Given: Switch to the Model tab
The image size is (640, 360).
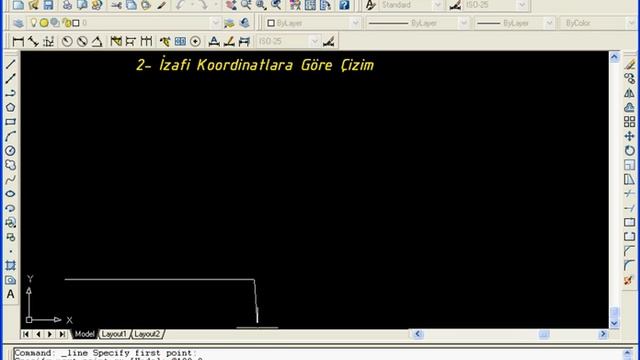Looking at the screenshot, I should click(x=84, y=334).
